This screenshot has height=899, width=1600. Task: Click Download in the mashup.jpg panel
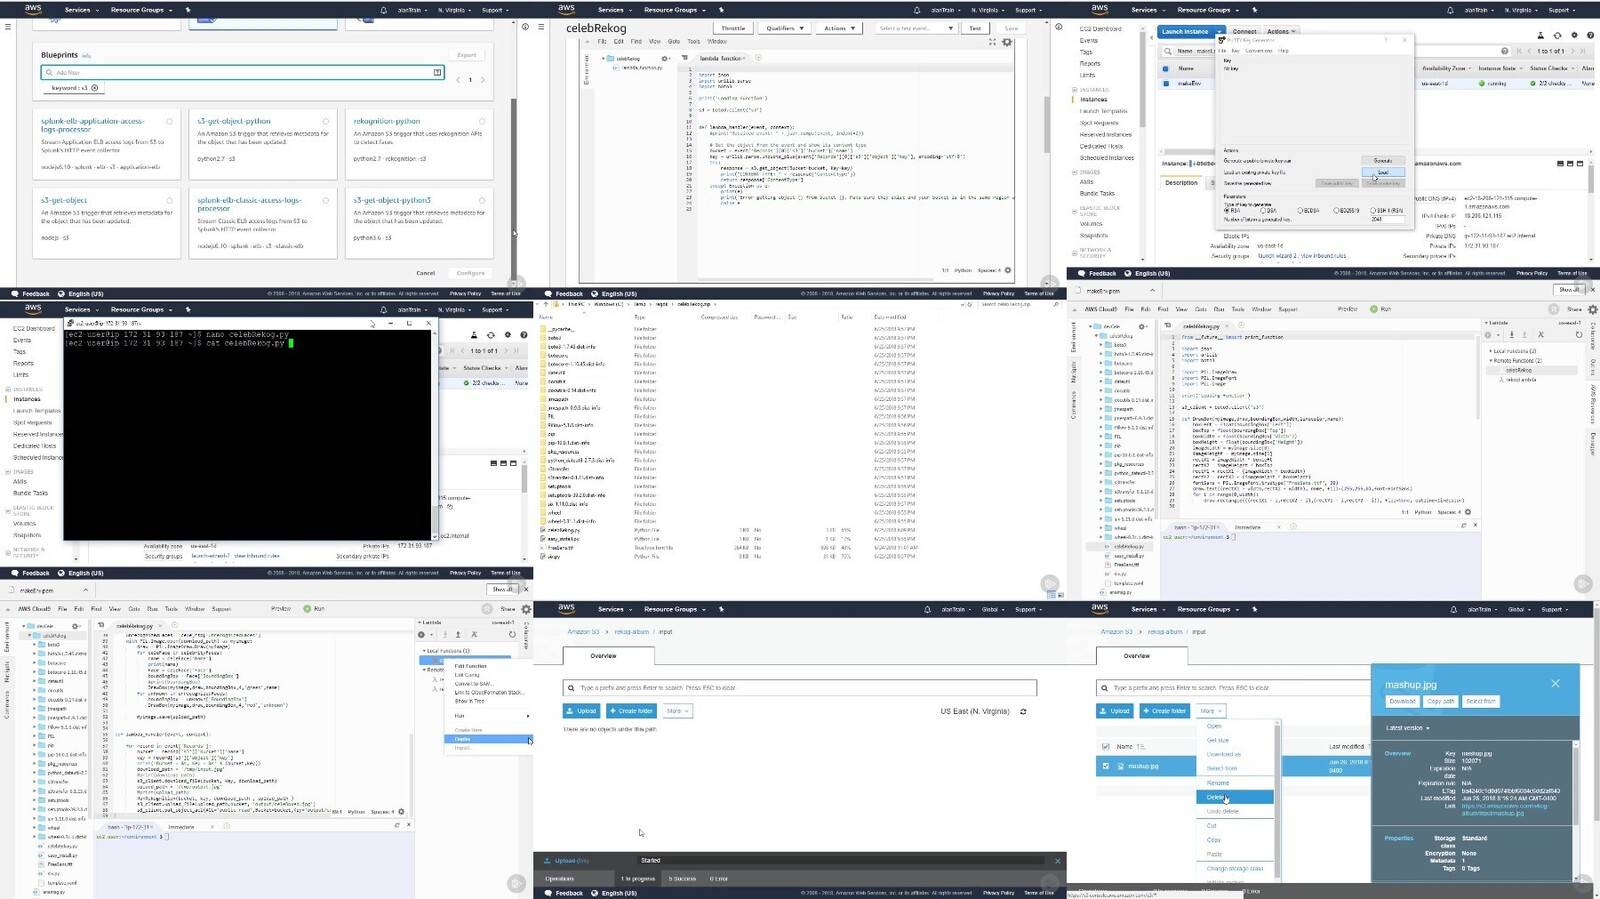click(x=1402, y=701)
